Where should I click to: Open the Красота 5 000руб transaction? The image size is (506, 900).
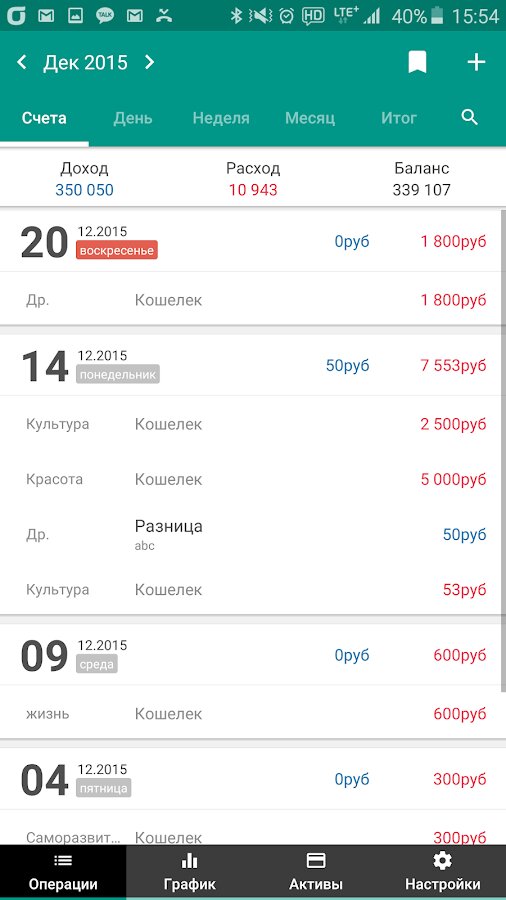pyautogui.click(x=253, y=479)
